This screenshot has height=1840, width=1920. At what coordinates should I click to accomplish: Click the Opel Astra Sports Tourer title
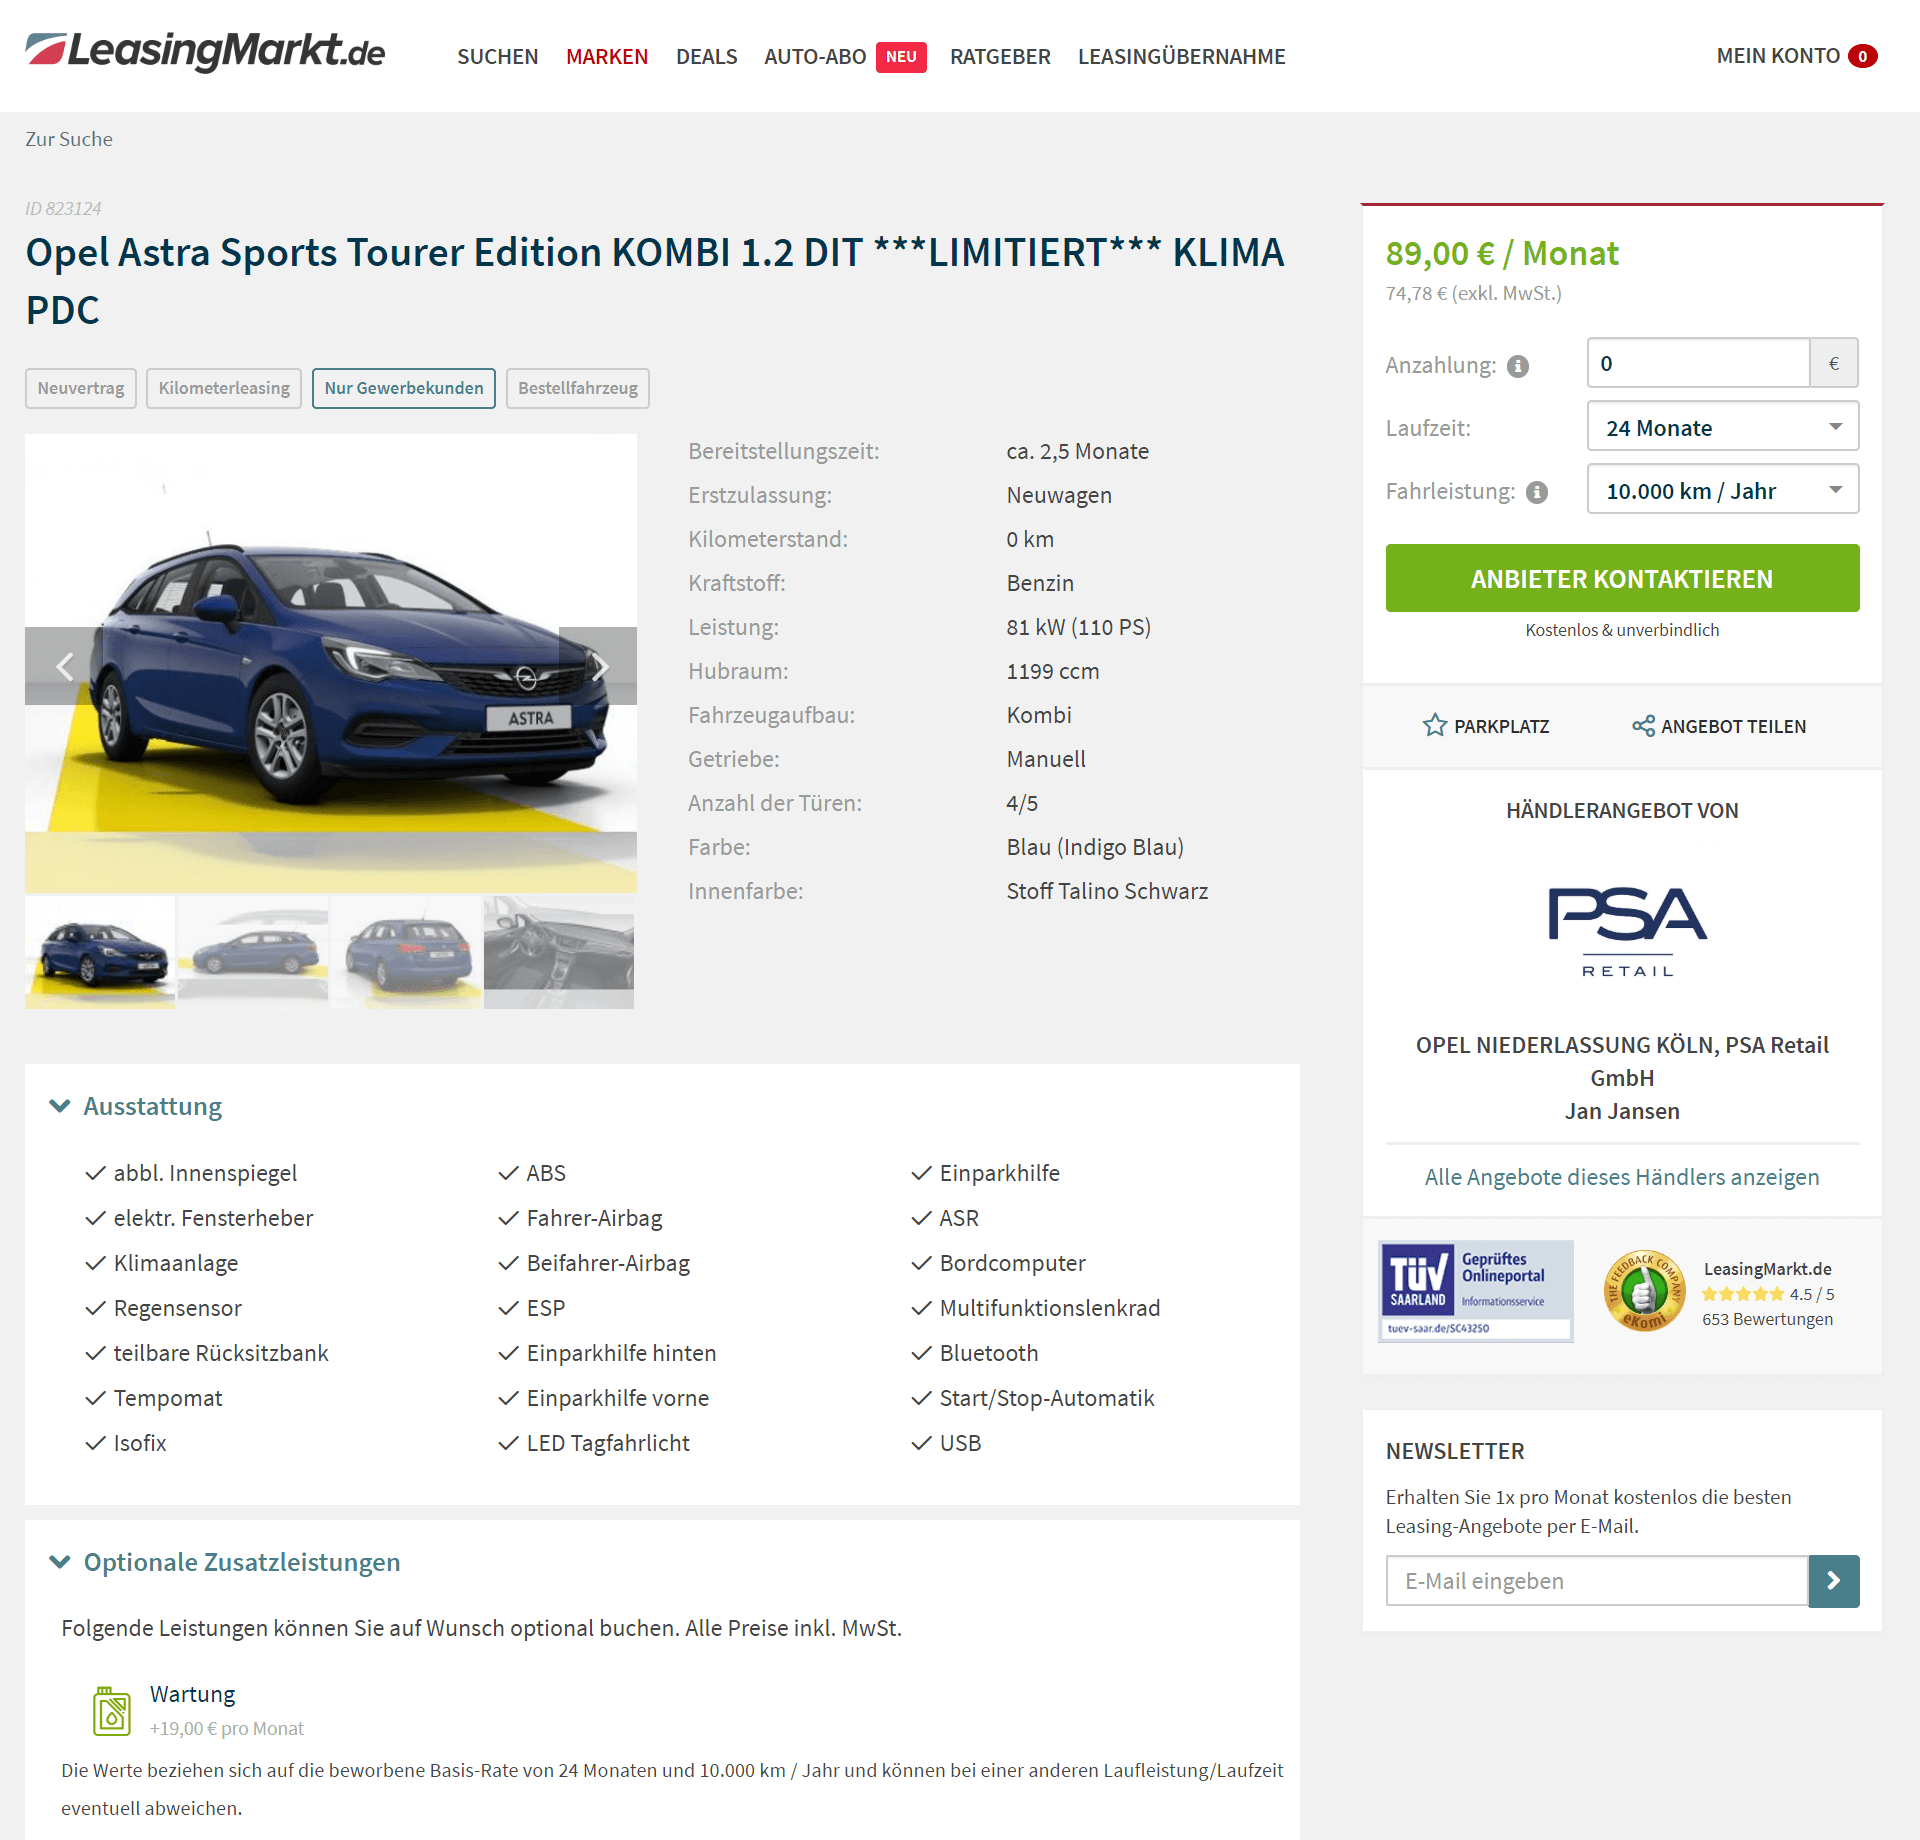[x=655, y=281]
